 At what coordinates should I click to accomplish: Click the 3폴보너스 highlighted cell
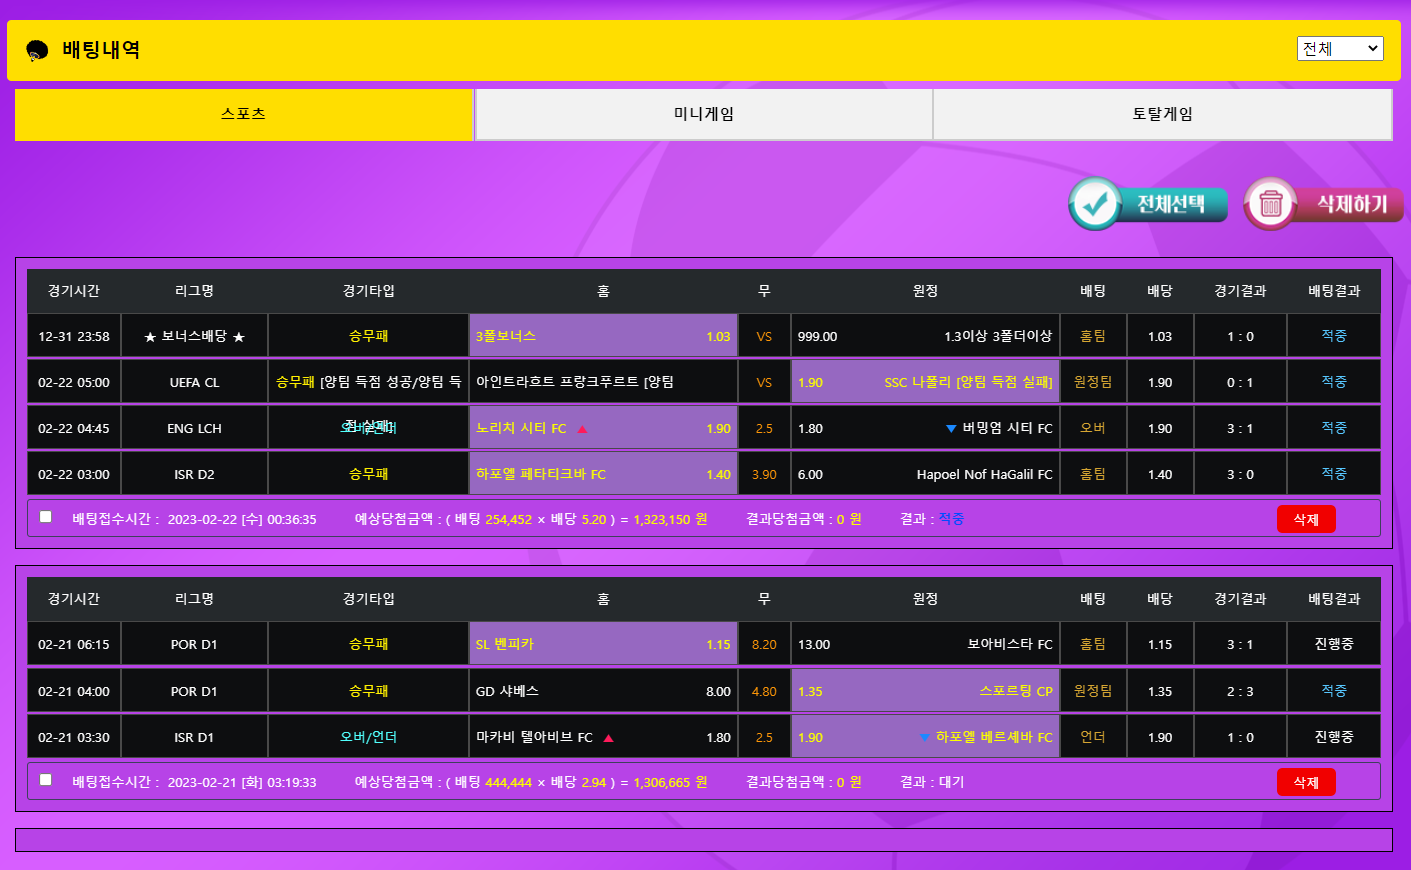coord(603,336)
